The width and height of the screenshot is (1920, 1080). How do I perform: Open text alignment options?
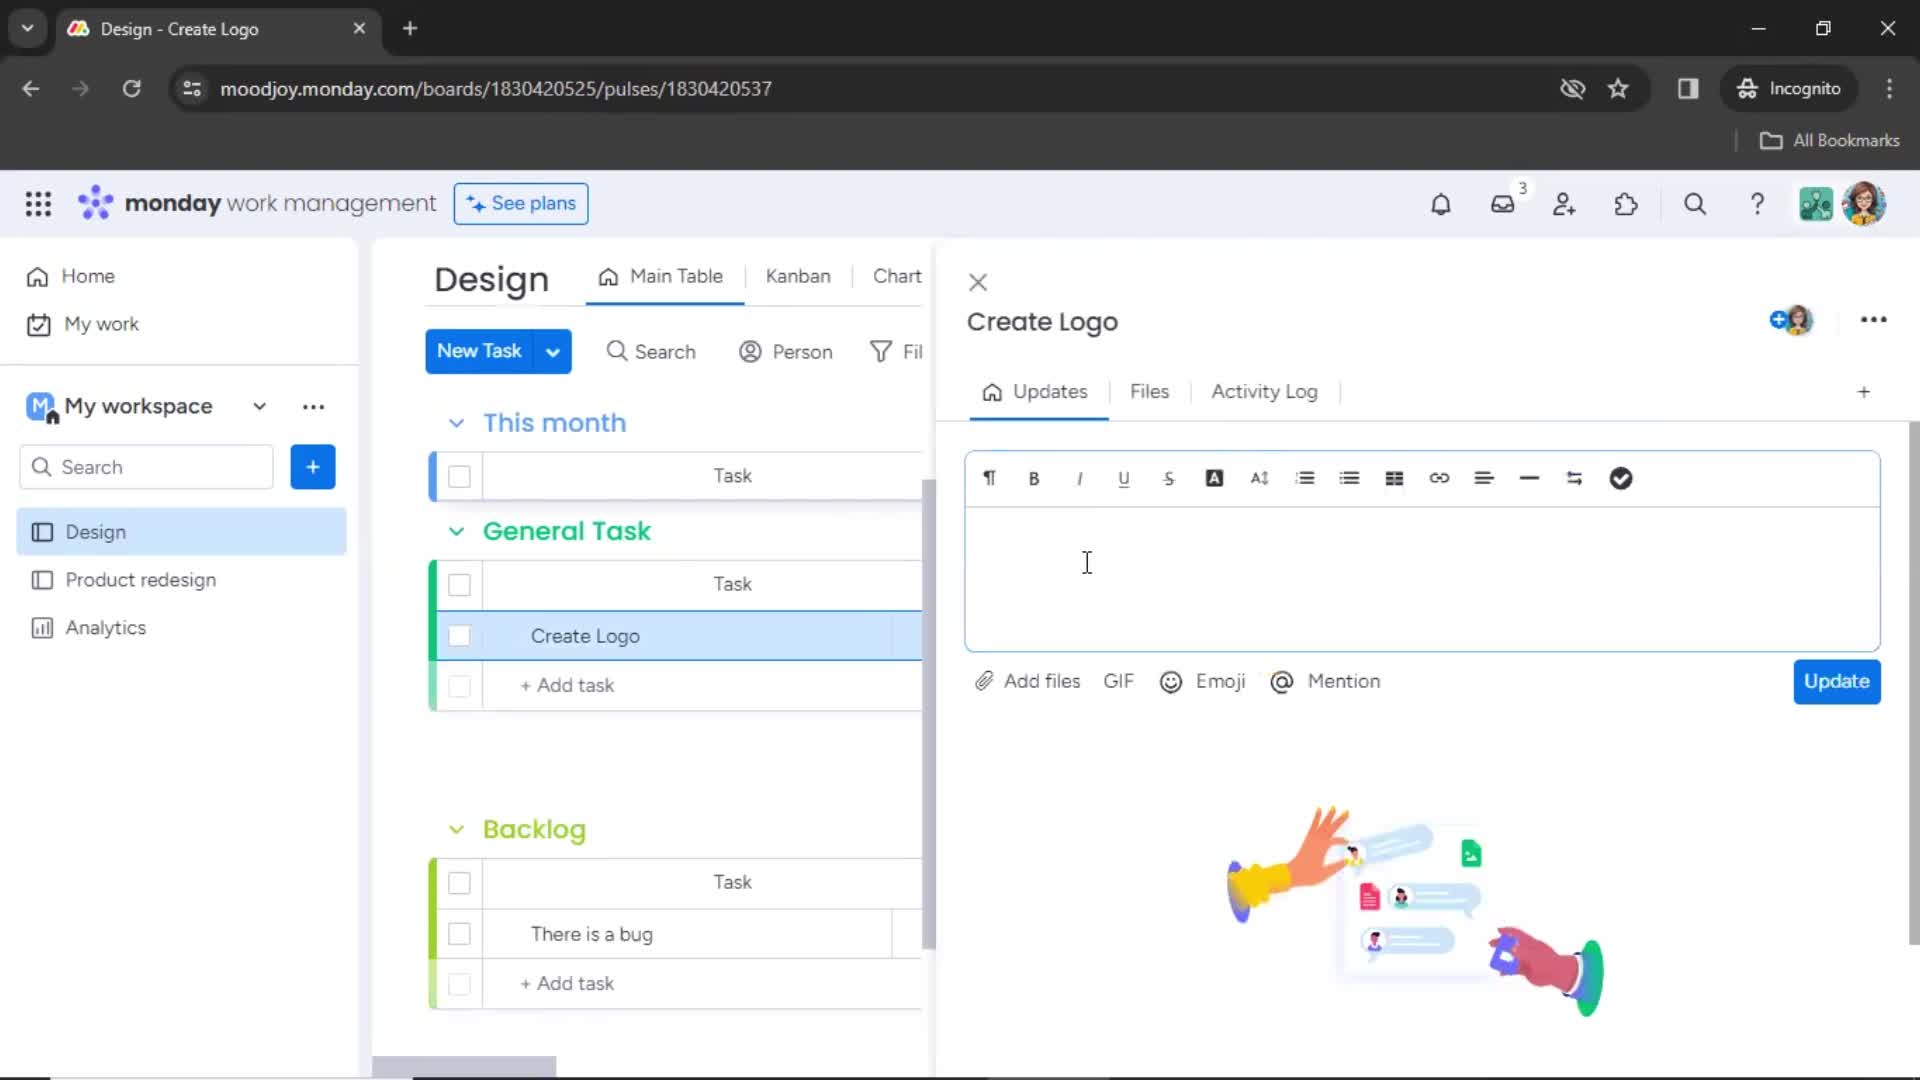(1484, 478)
